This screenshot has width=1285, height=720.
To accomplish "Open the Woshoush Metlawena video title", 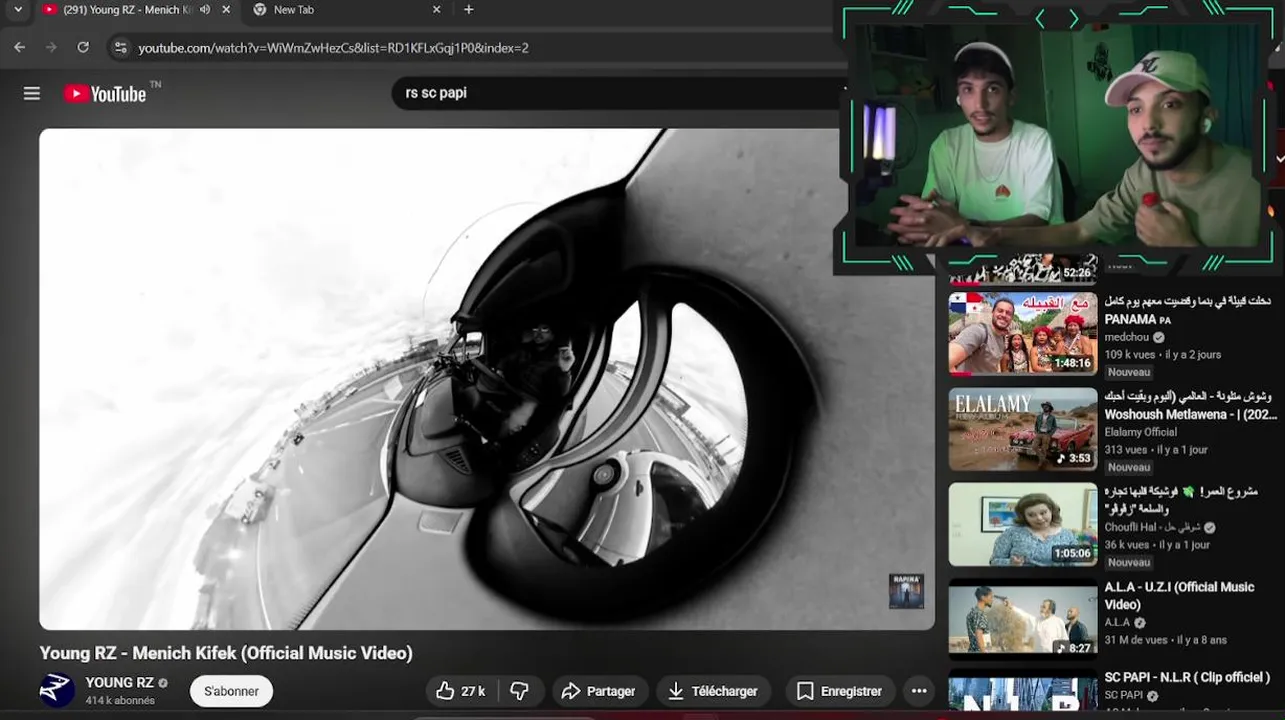I will [x=1190, y=405].
